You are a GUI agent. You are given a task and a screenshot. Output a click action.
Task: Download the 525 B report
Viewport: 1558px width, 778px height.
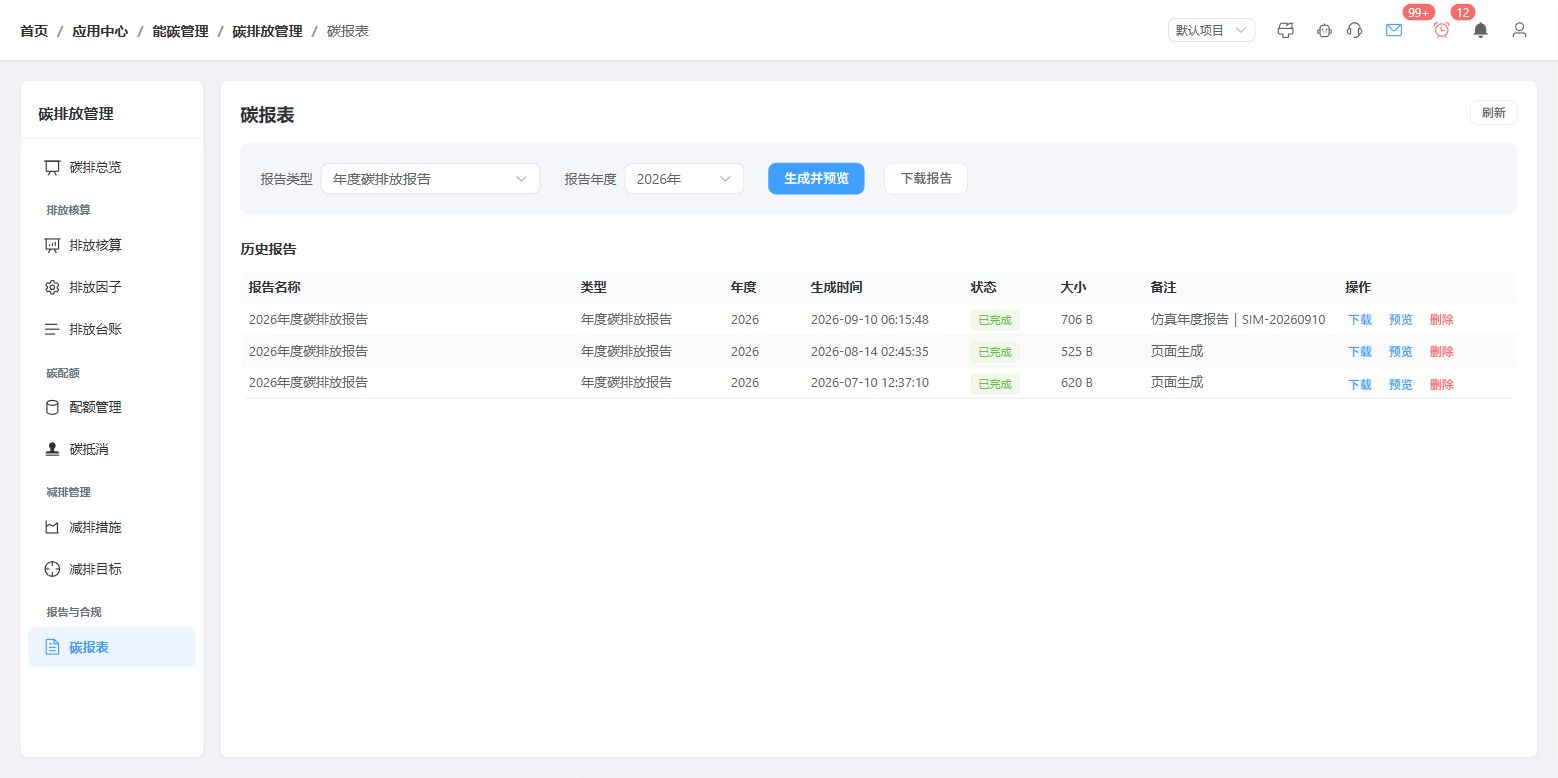[1360, 352]
